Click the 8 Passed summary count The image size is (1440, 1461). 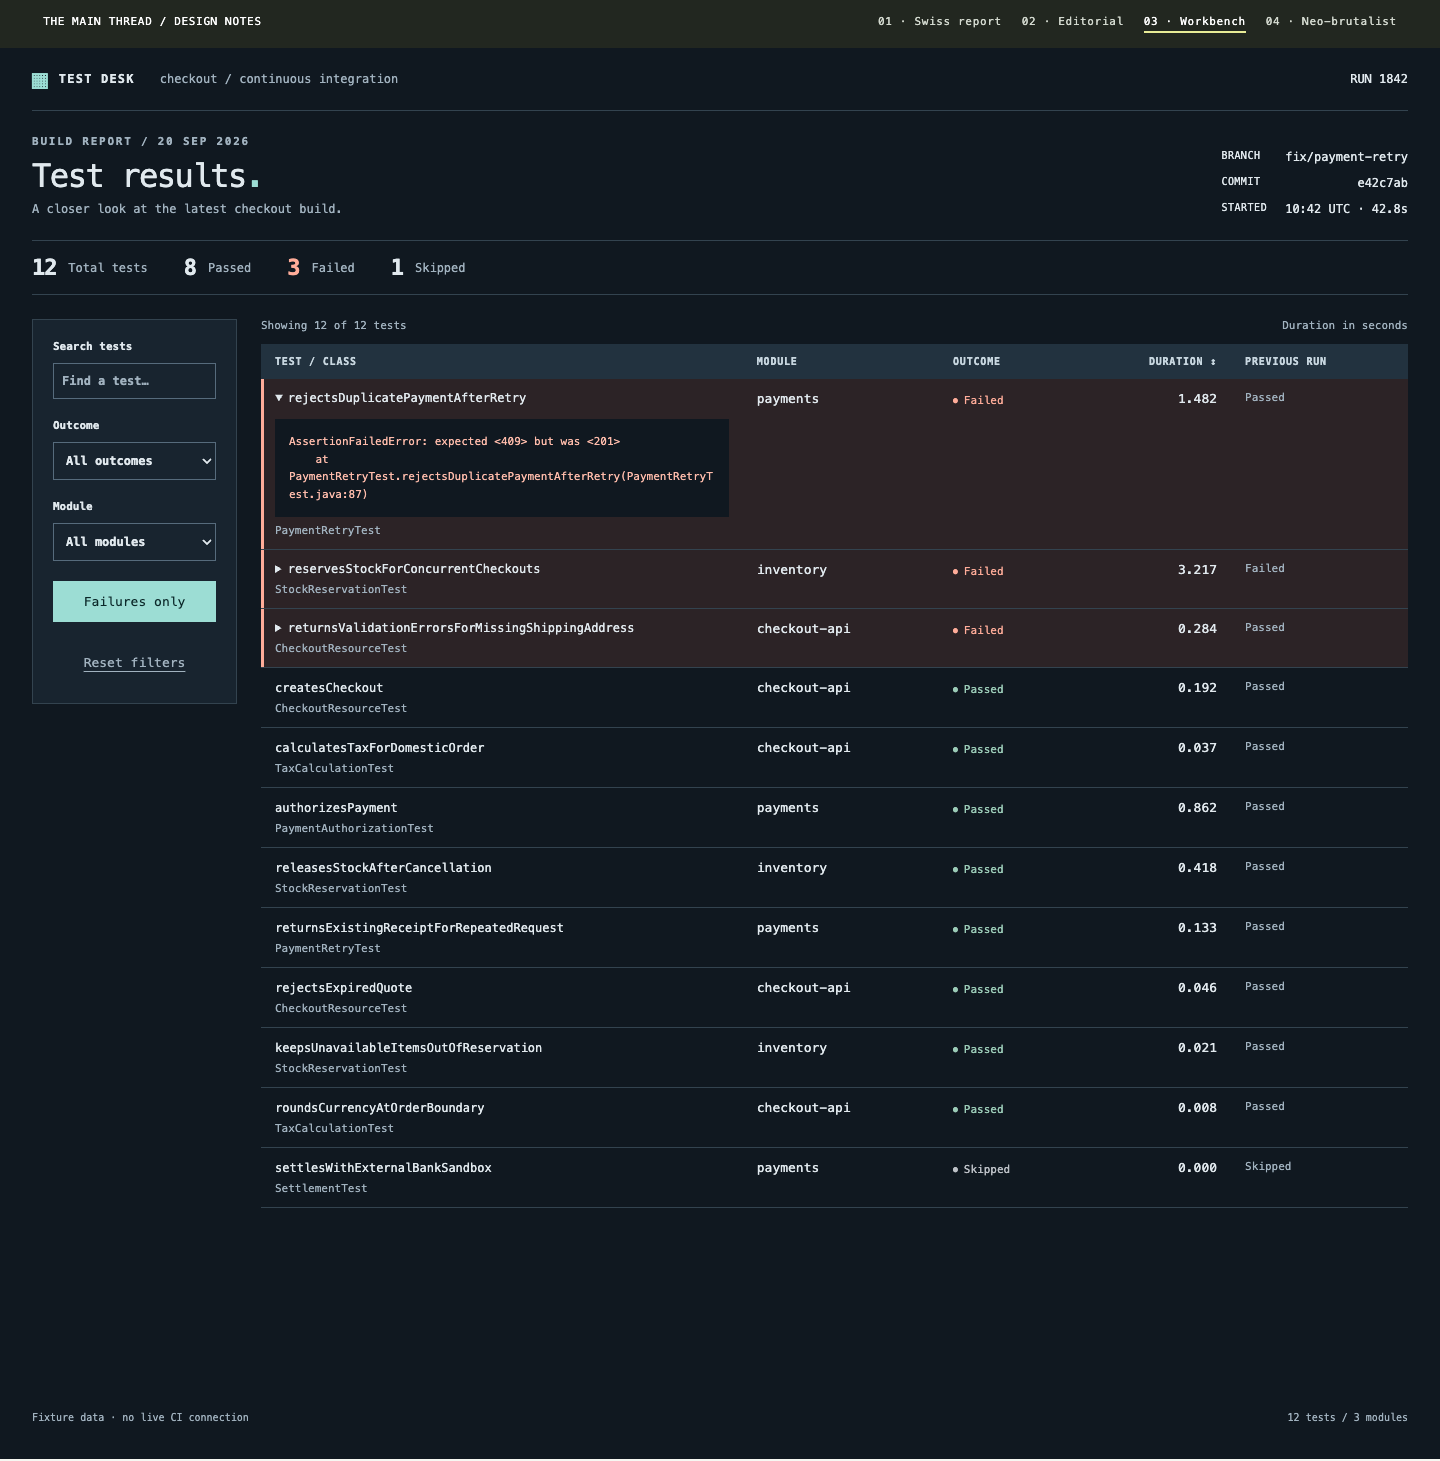217,267
